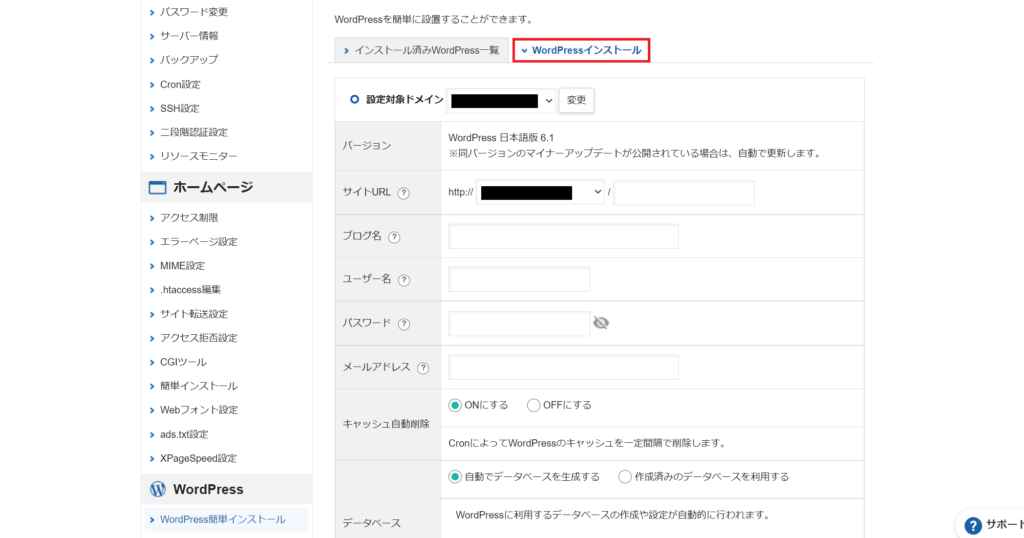Open 二段階認証設定 in sidebar
The image size is (1024, 538).
pyautogui.click(x=194, y=133)
